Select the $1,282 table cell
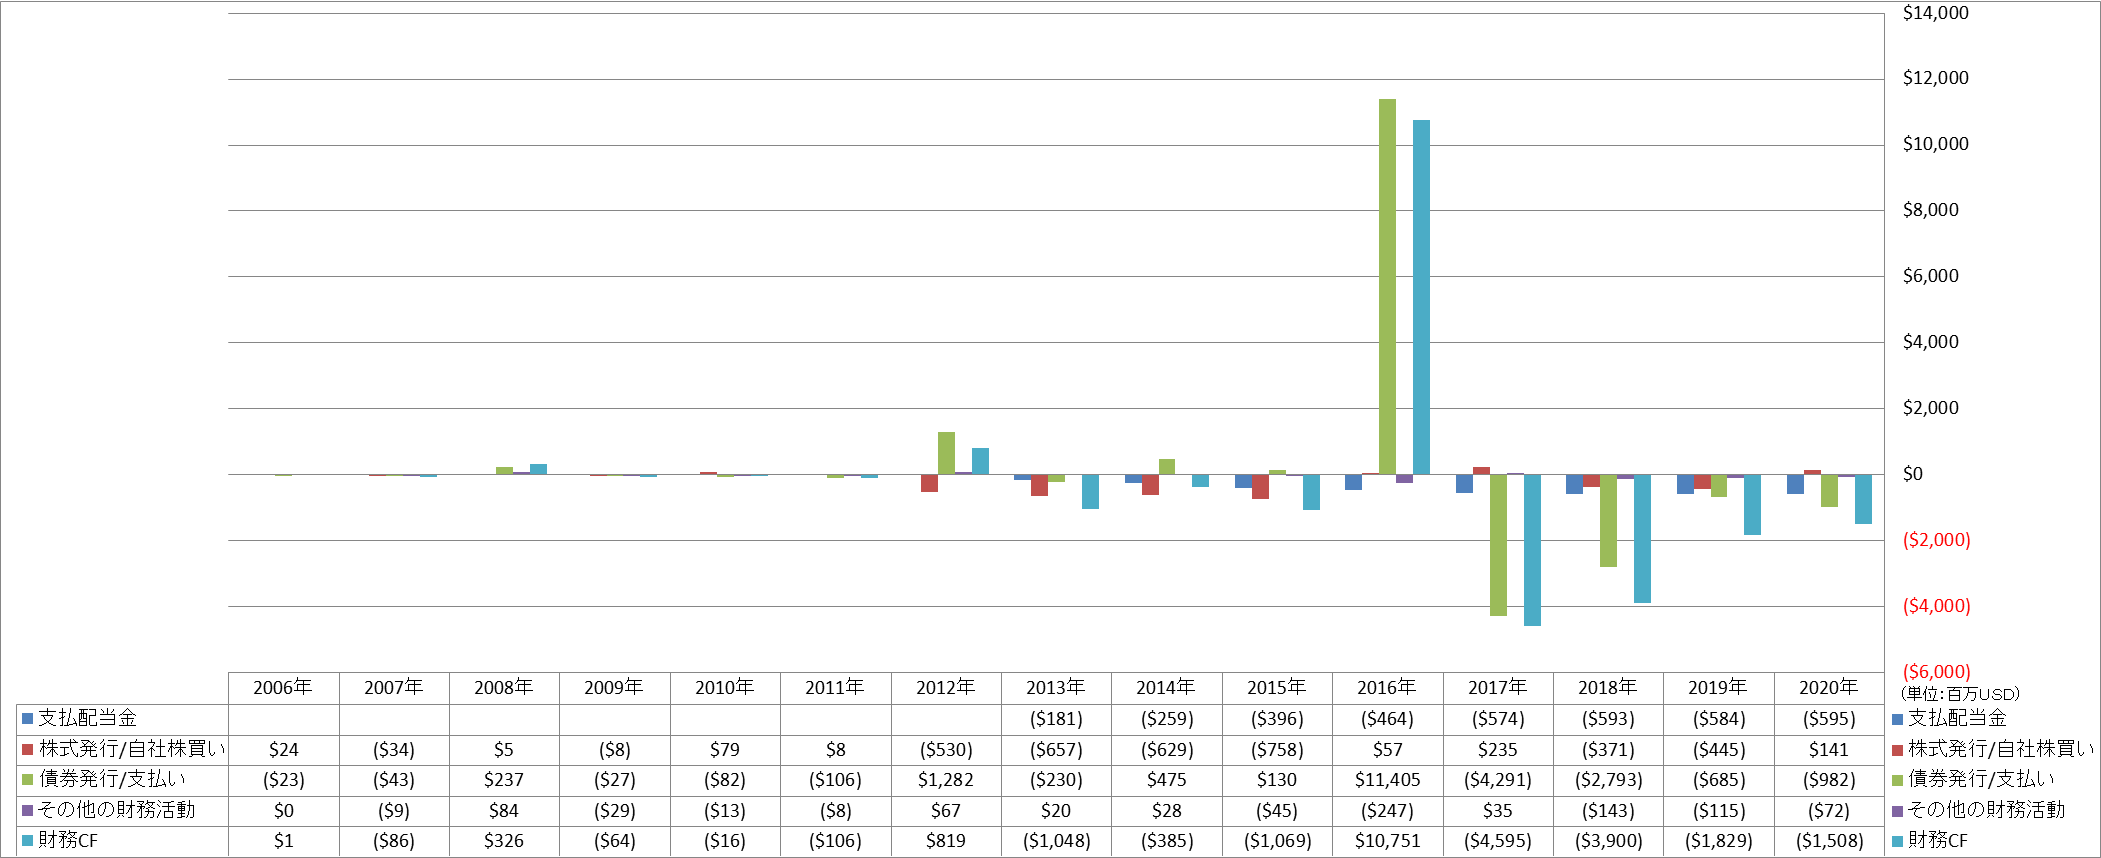This screenshot has height=858, width=2101. (946, 779)
